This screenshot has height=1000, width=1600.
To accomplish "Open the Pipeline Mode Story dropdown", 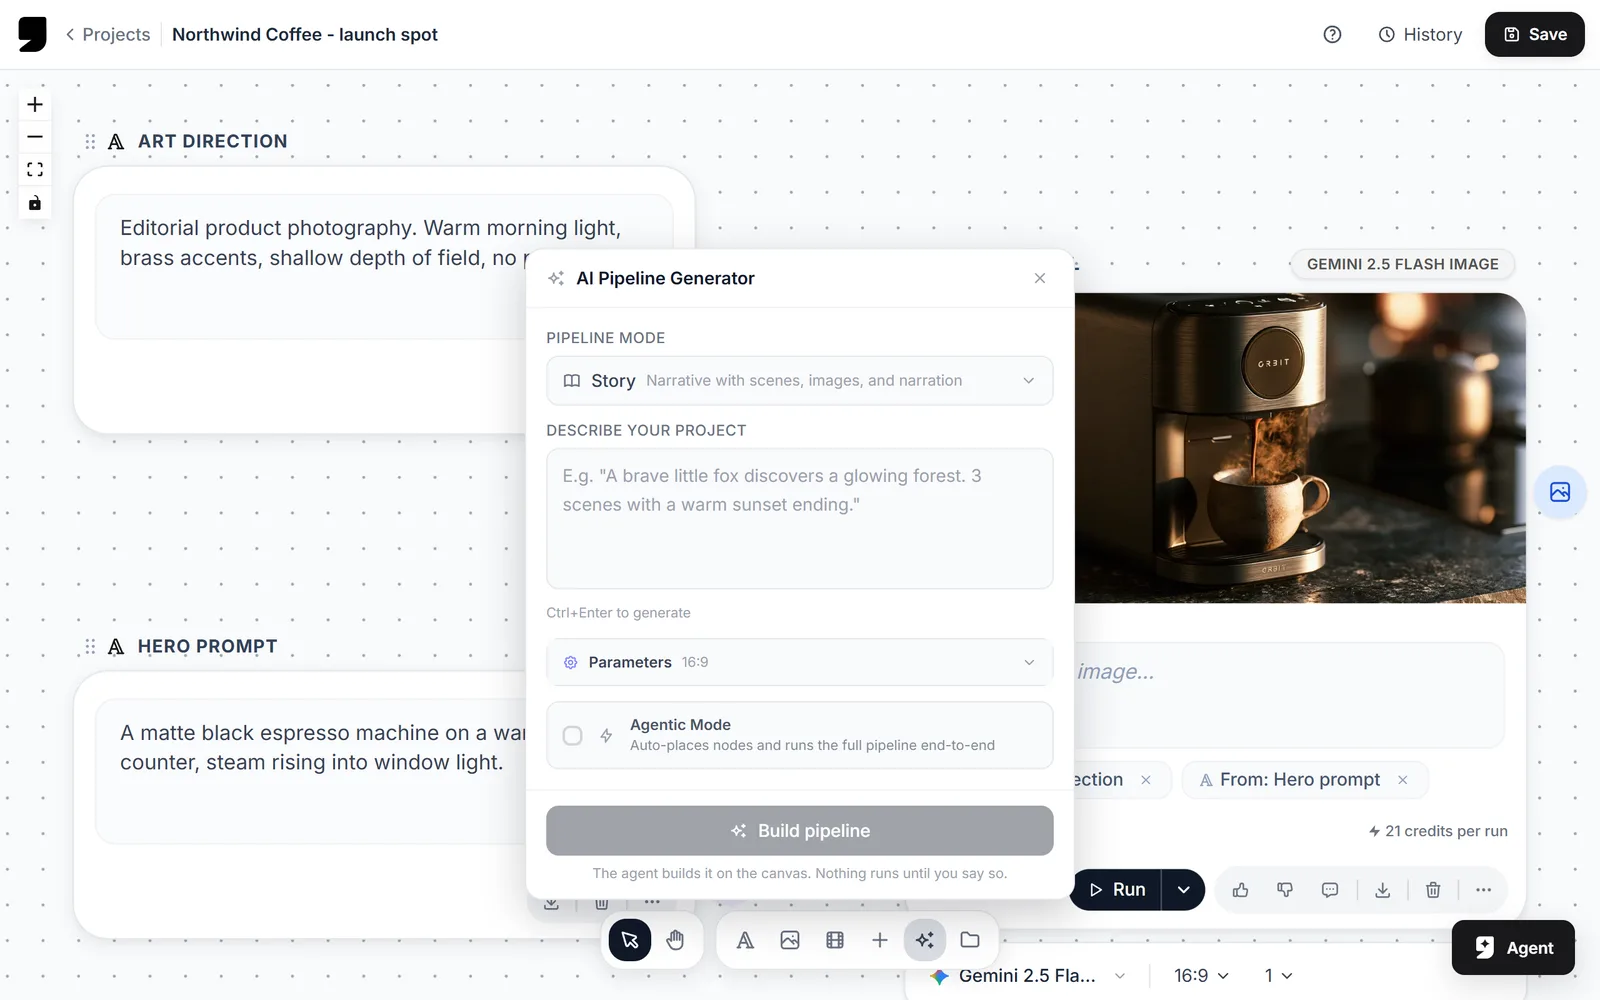I will coord(799,380).
